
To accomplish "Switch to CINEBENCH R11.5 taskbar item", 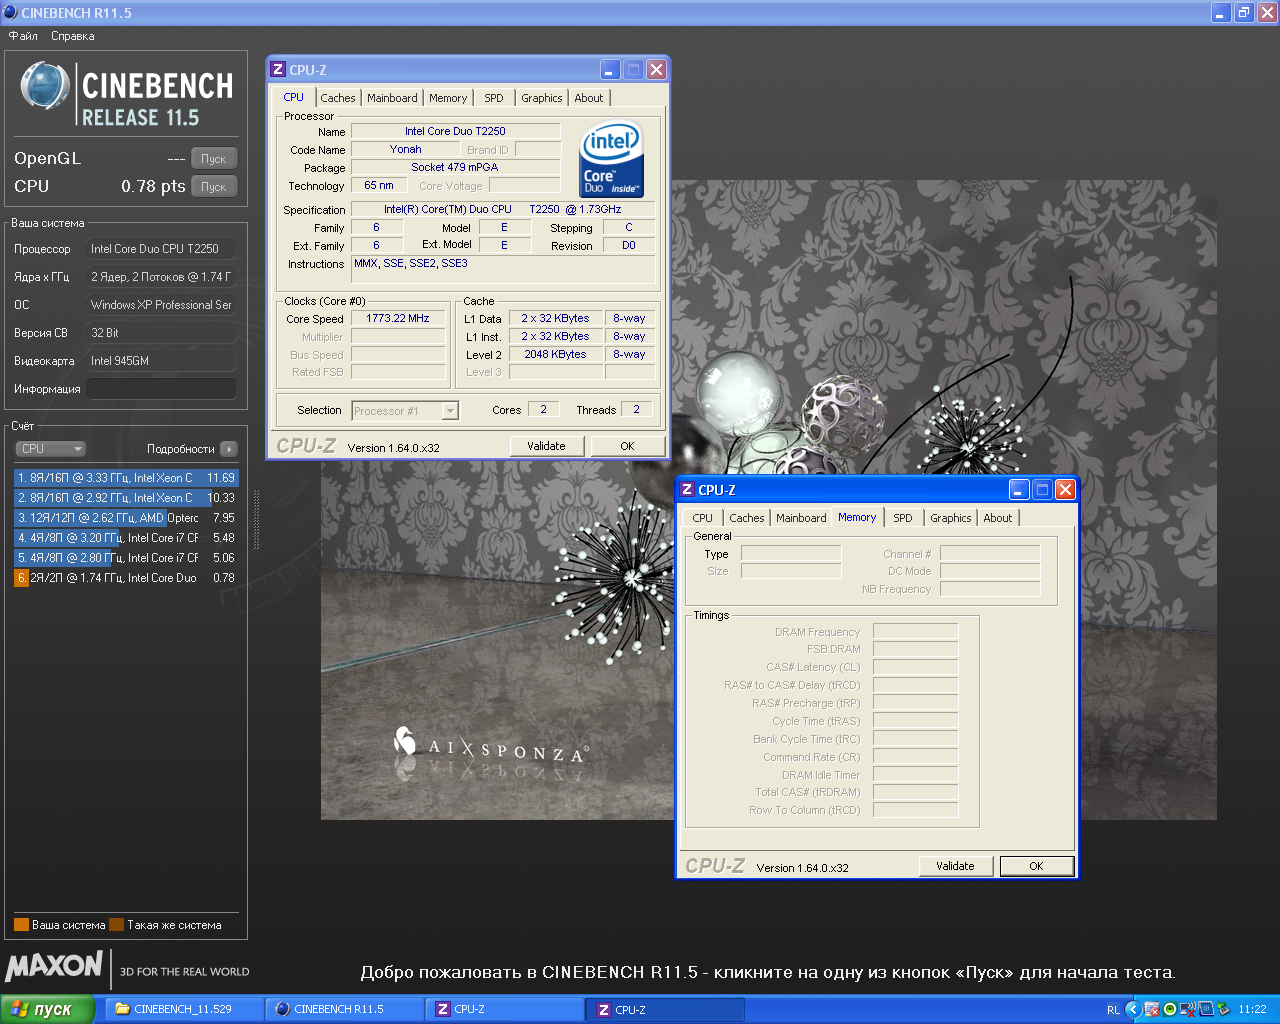I will click(344, 1009).
